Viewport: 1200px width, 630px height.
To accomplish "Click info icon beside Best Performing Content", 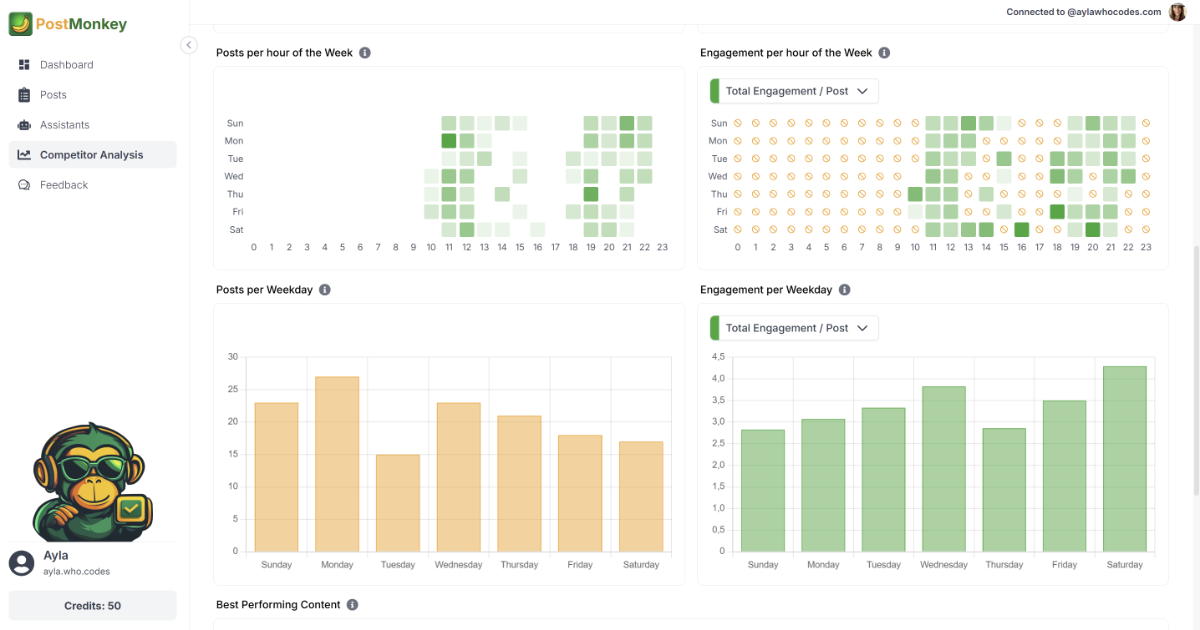I will (x=353, y=605).
